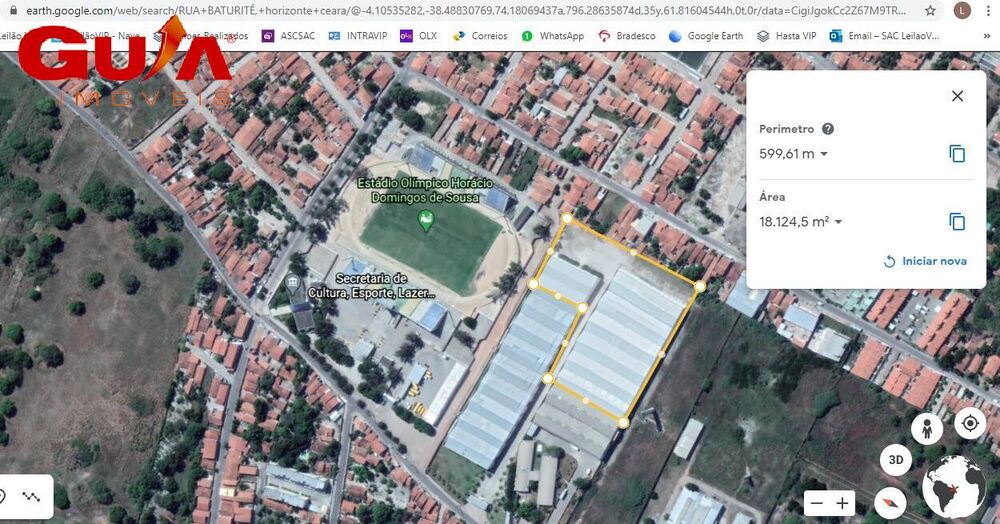Show more bookmarks with the chevron
This screenshot has height=524, width=1000.
click(987, 36)
